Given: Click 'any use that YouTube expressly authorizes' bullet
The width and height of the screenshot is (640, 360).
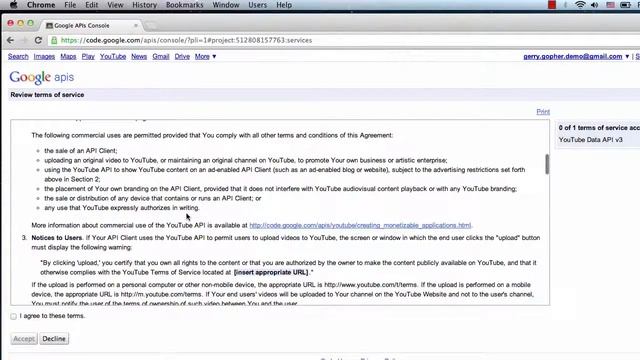Looking at the screenshot, I should pos(122,208).
